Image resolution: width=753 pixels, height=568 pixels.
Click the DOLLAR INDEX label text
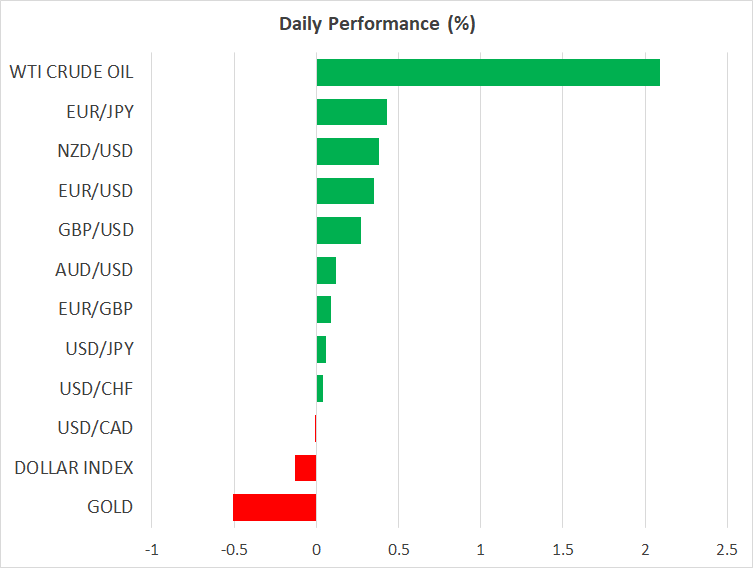(x=74, y=468)
